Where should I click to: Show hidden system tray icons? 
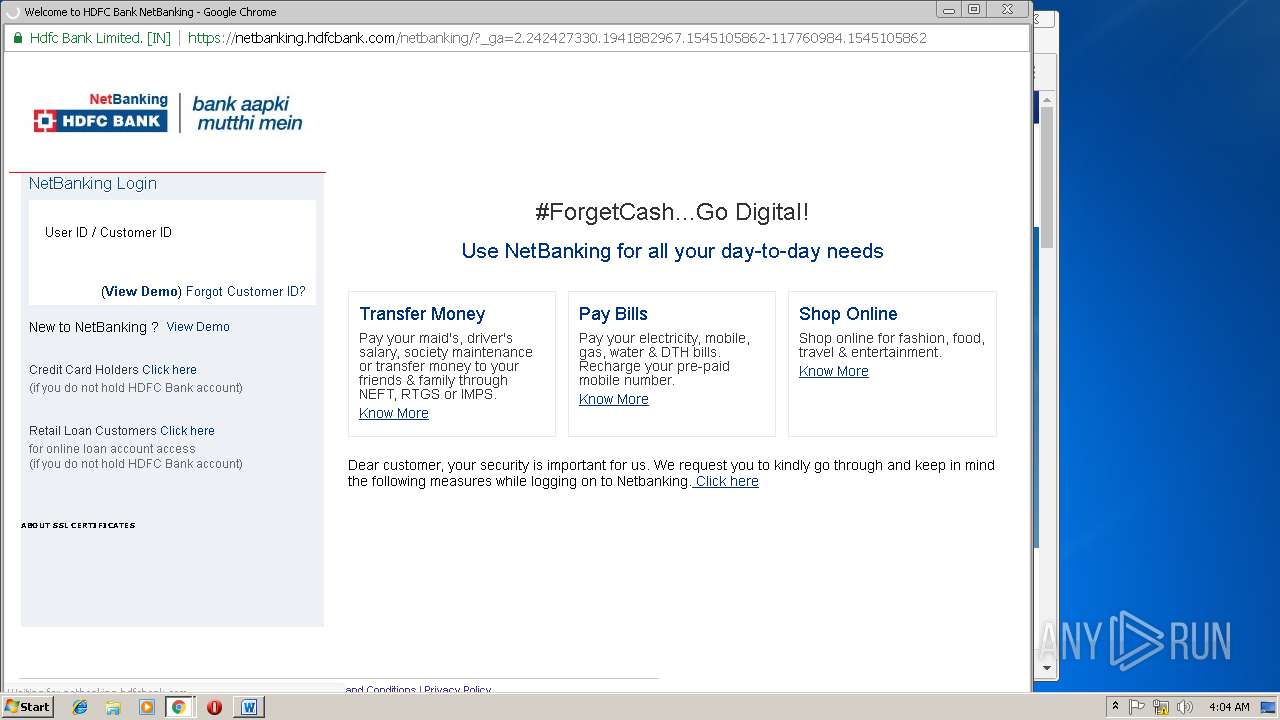click(1115, 707)
